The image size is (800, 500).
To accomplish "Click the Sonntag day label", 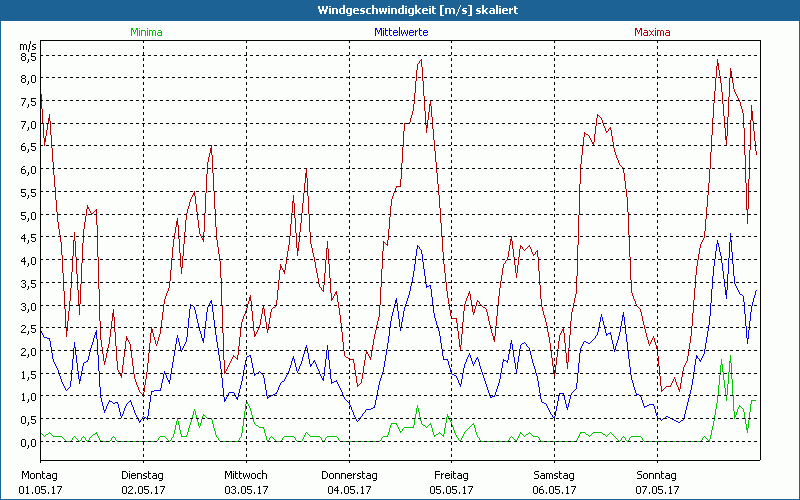I will 657,476.
